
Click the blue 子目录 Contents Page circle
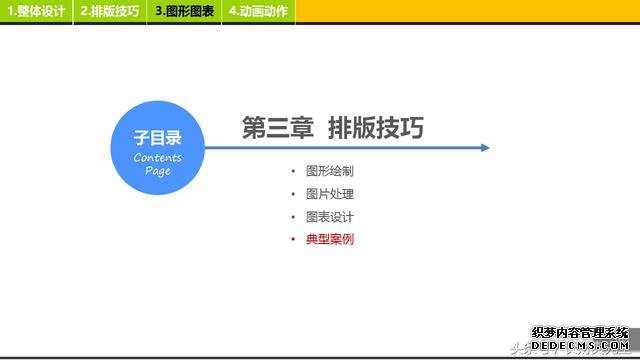(158, 148)
